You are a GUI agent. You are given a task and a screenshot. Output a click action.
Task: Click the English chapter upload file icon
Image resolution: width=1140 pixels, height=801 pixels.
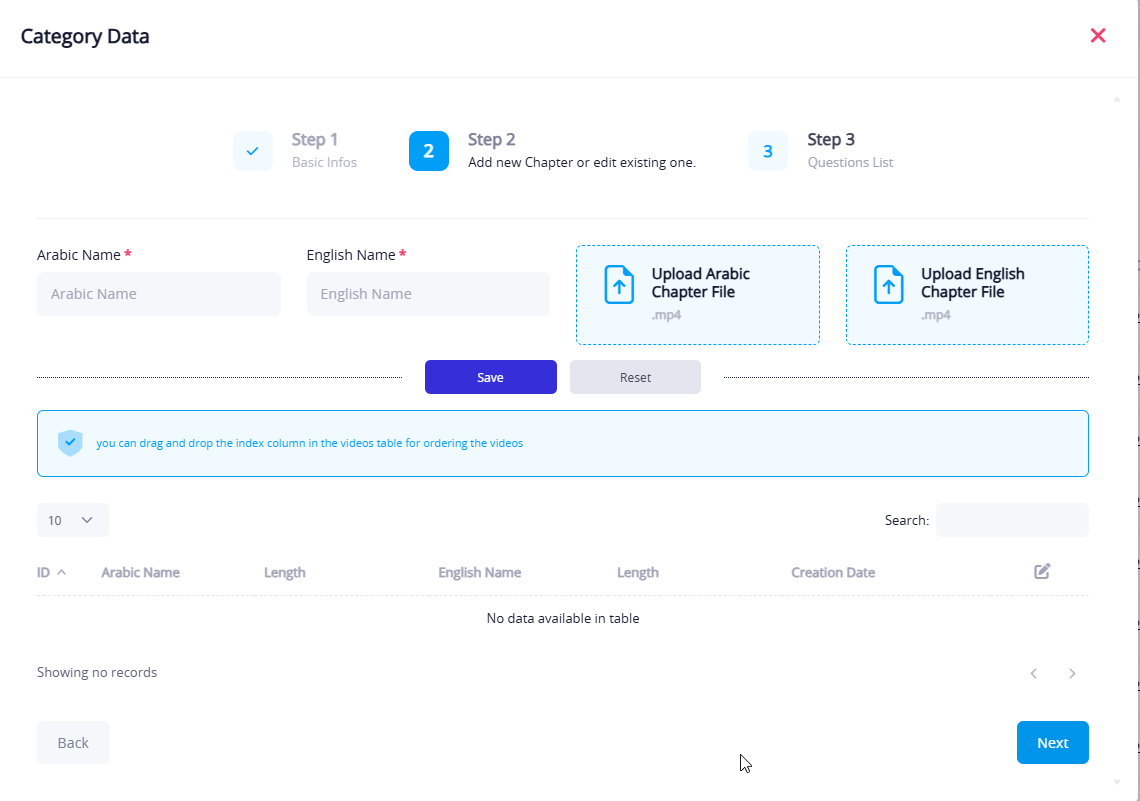pyautogui.click(x=888, y=285)
